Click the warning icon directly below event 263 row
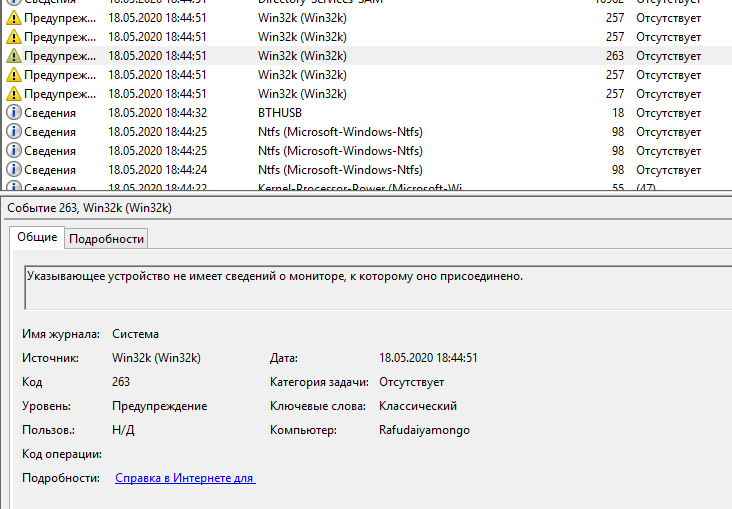This screenshot has height=509, width=732. point(13,75)
